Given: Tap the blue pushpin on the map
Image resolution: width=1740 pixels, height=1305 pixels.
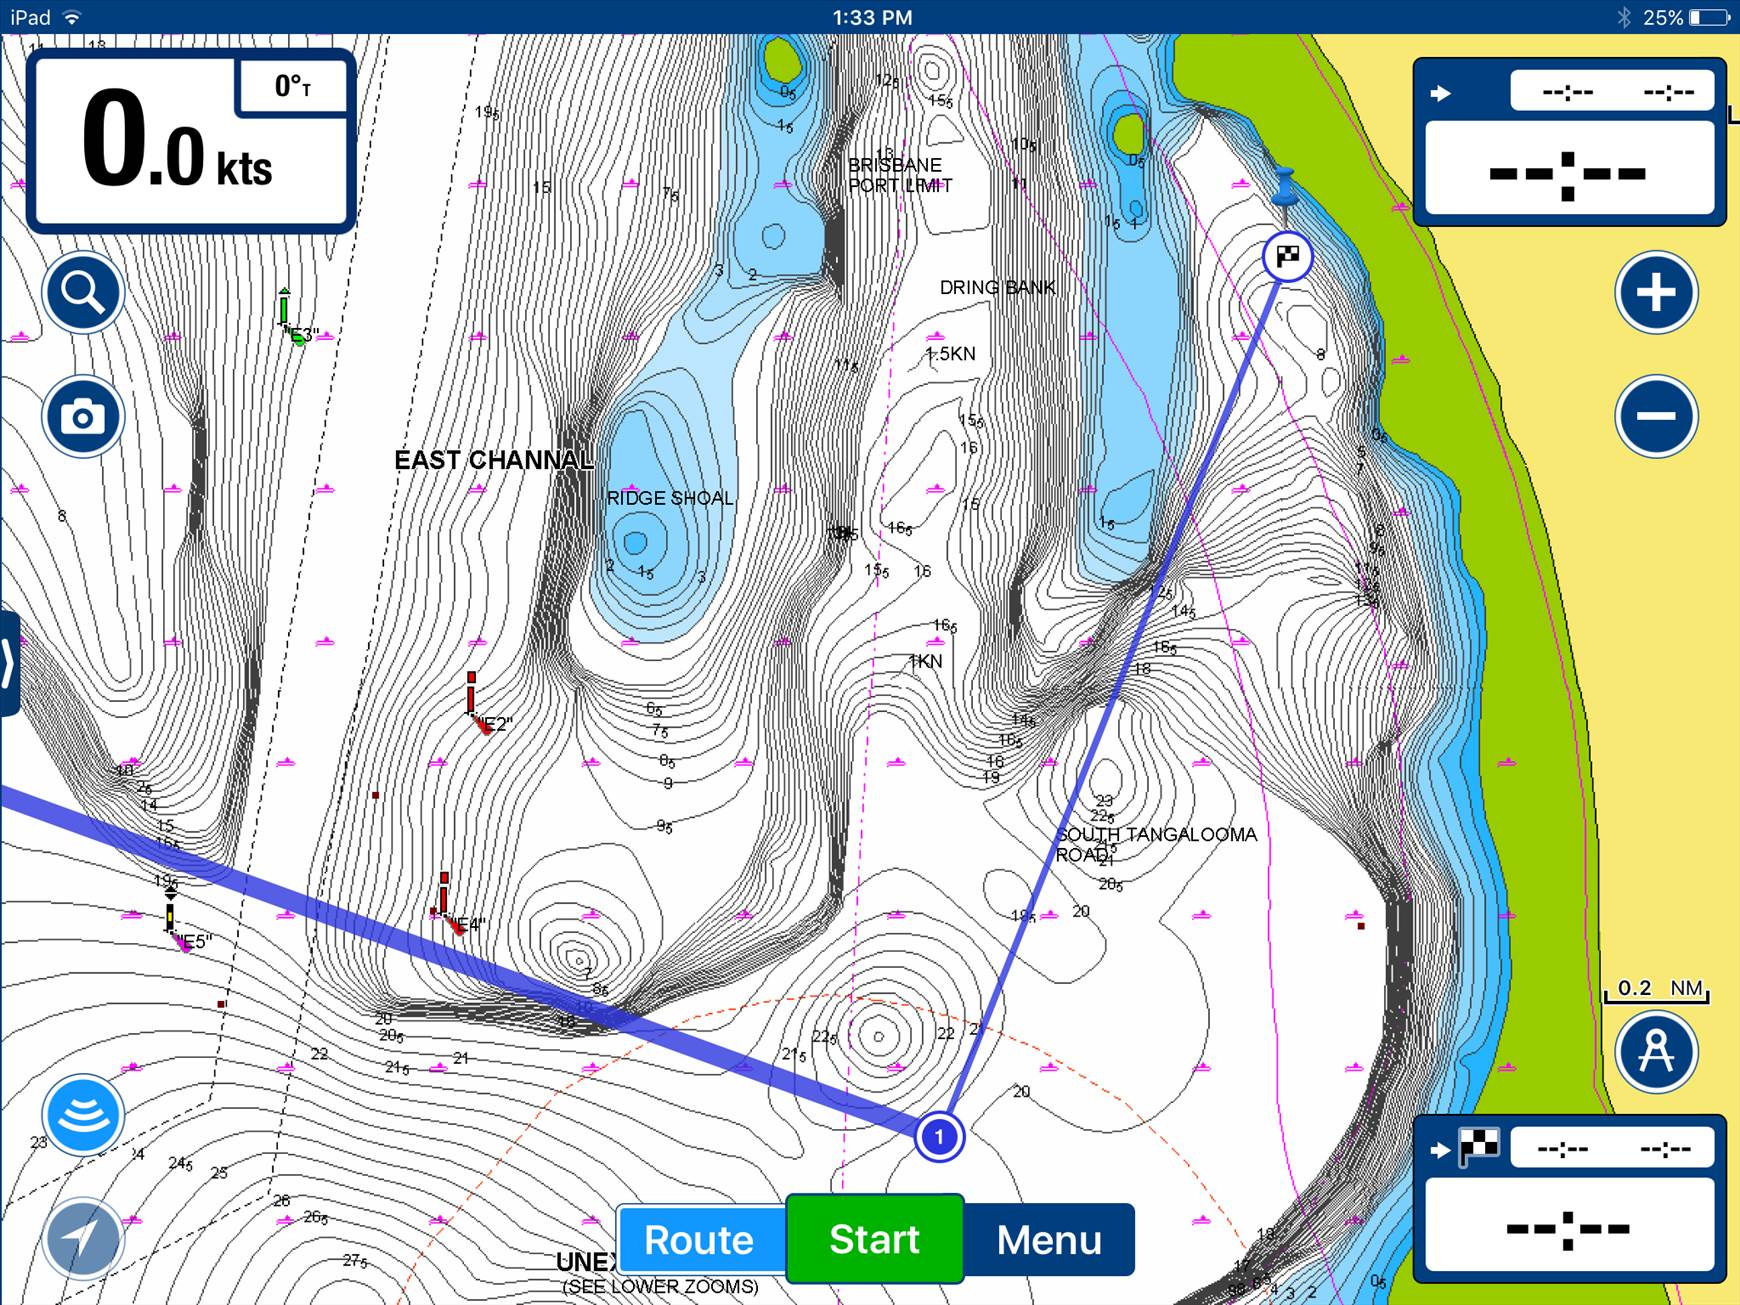Looking at the screenshot, I should (1285, 186).
